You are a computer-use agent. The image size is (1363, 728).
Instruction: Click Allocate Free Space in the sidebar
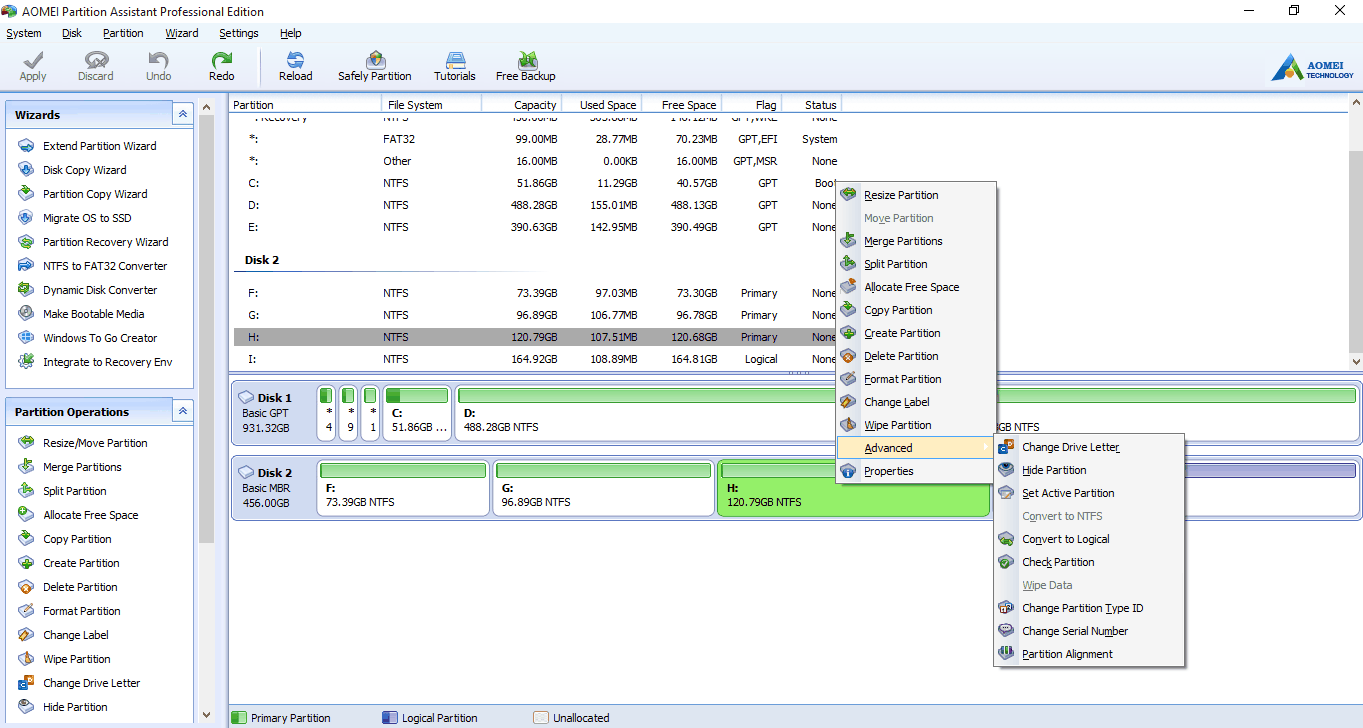(x=90, y=515)
